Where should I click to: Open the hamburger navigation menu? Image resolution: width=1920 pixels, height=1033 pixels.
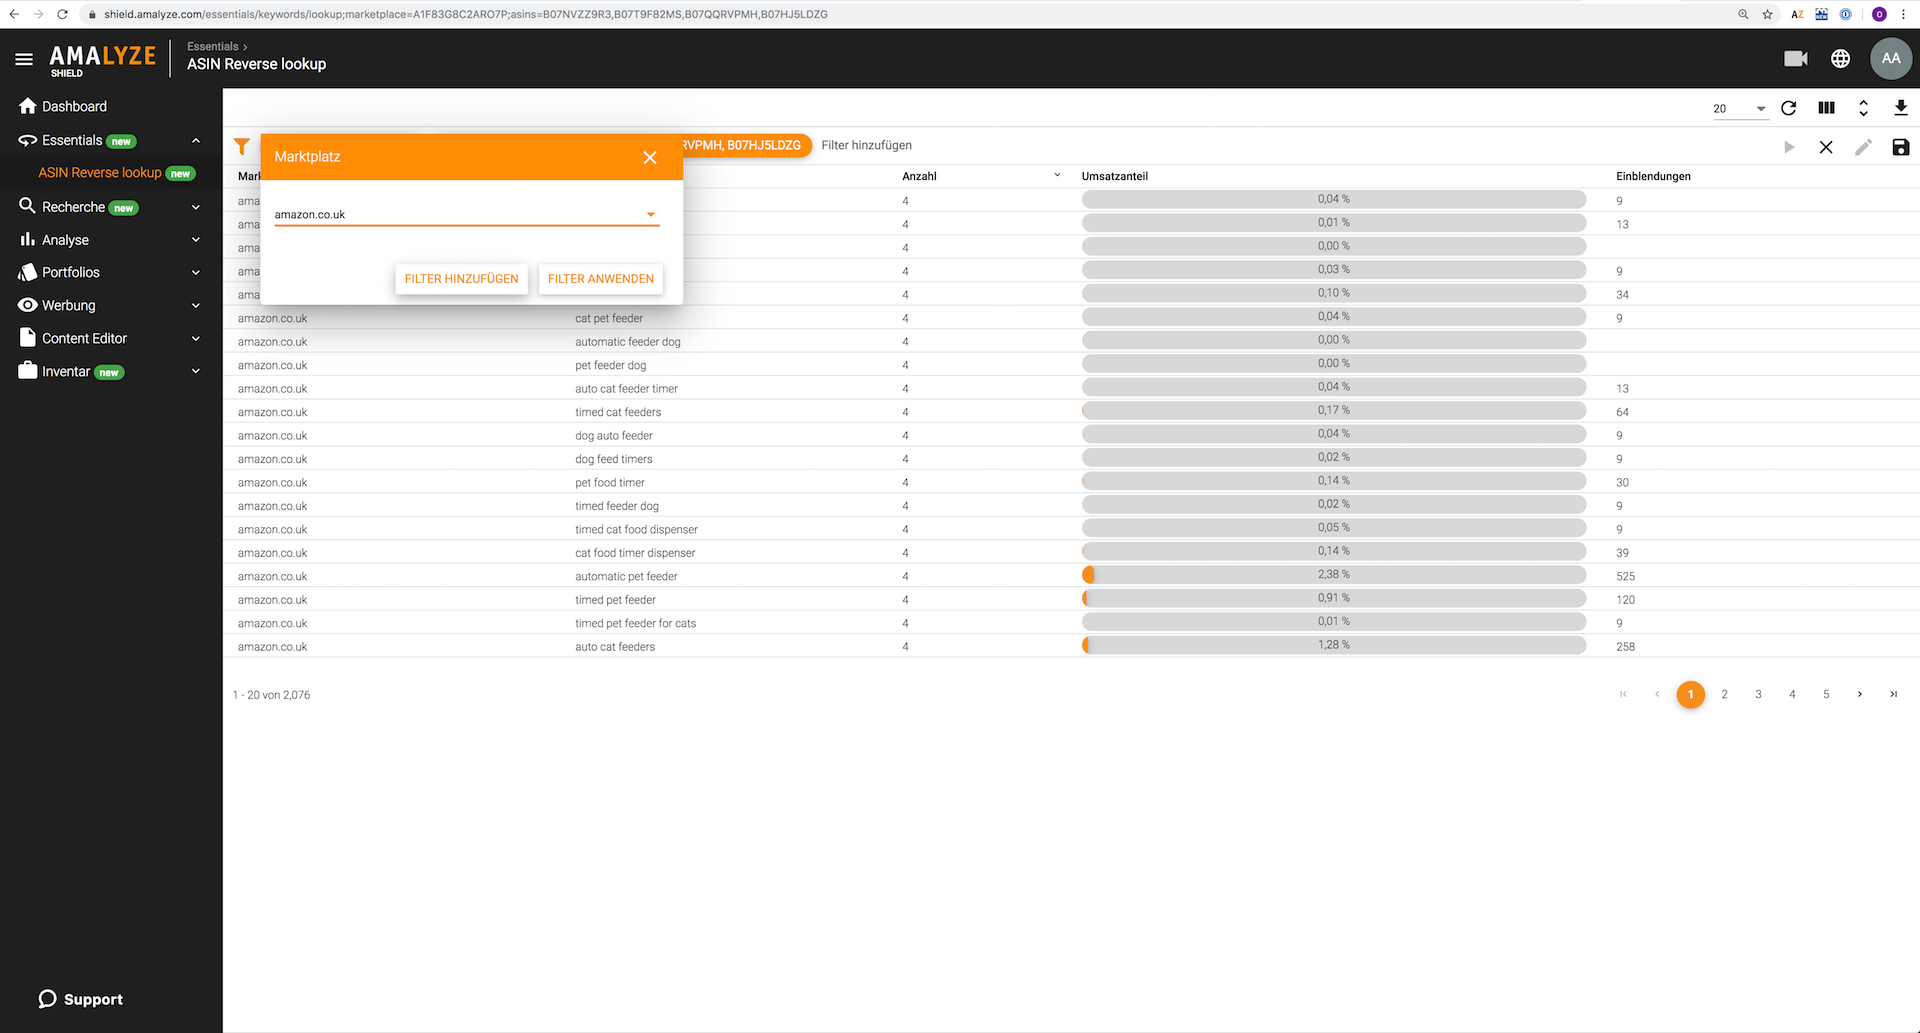[x=24, y=59]
